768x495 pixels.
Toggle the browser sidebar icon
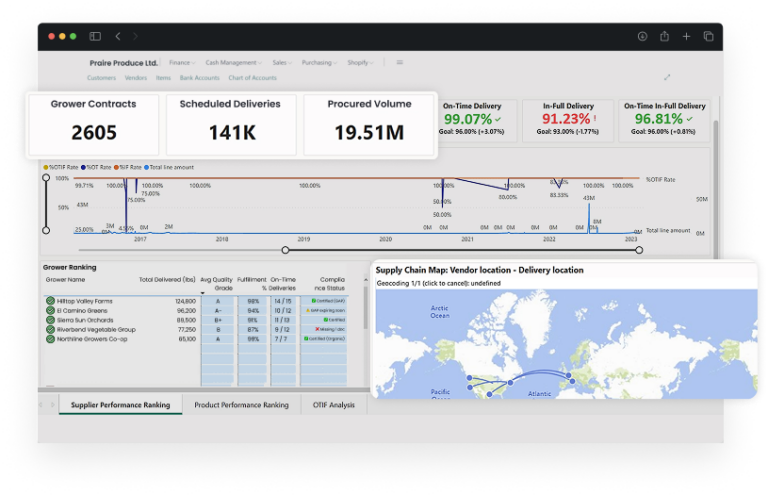(95, 36)
